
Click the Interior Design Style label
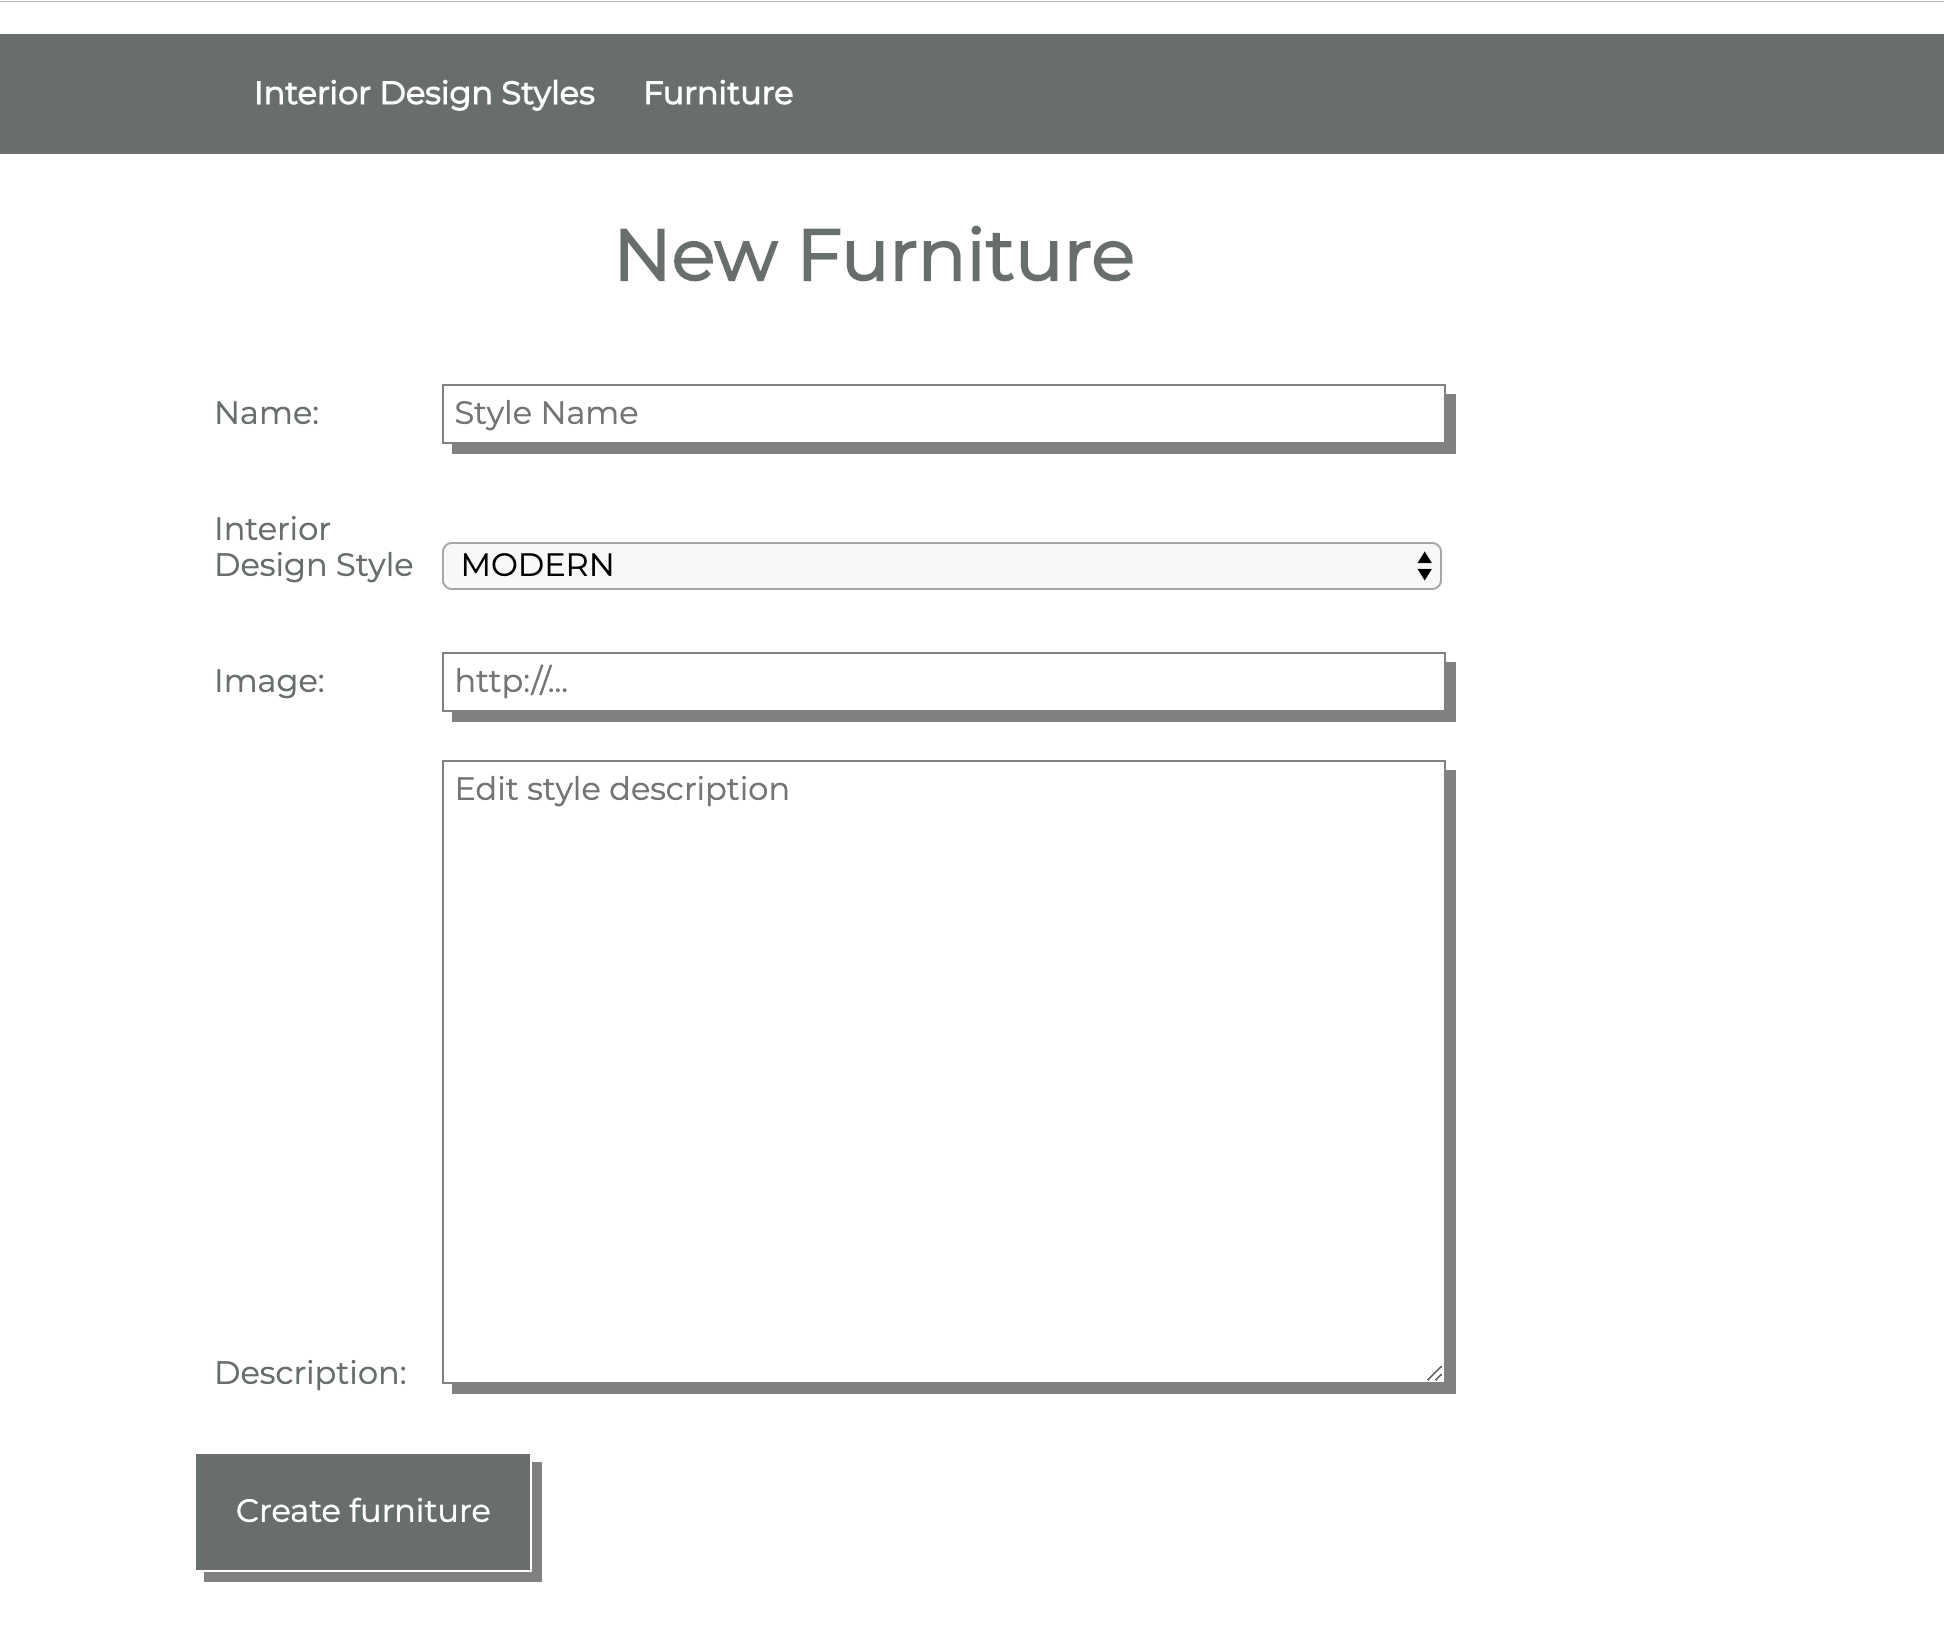312,546
